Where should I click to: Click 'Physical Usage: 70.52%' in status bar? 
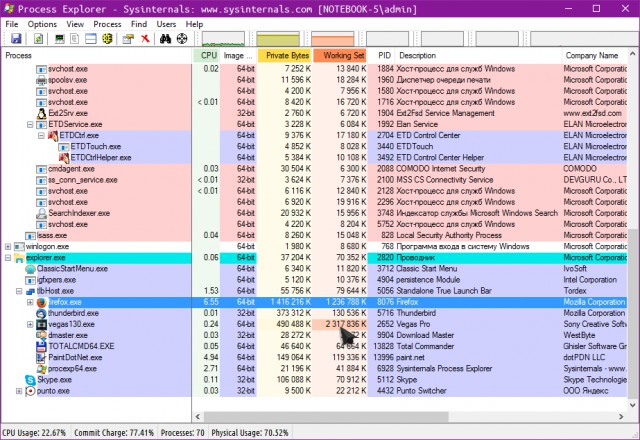pyautogui.click(x=250, y=433)
